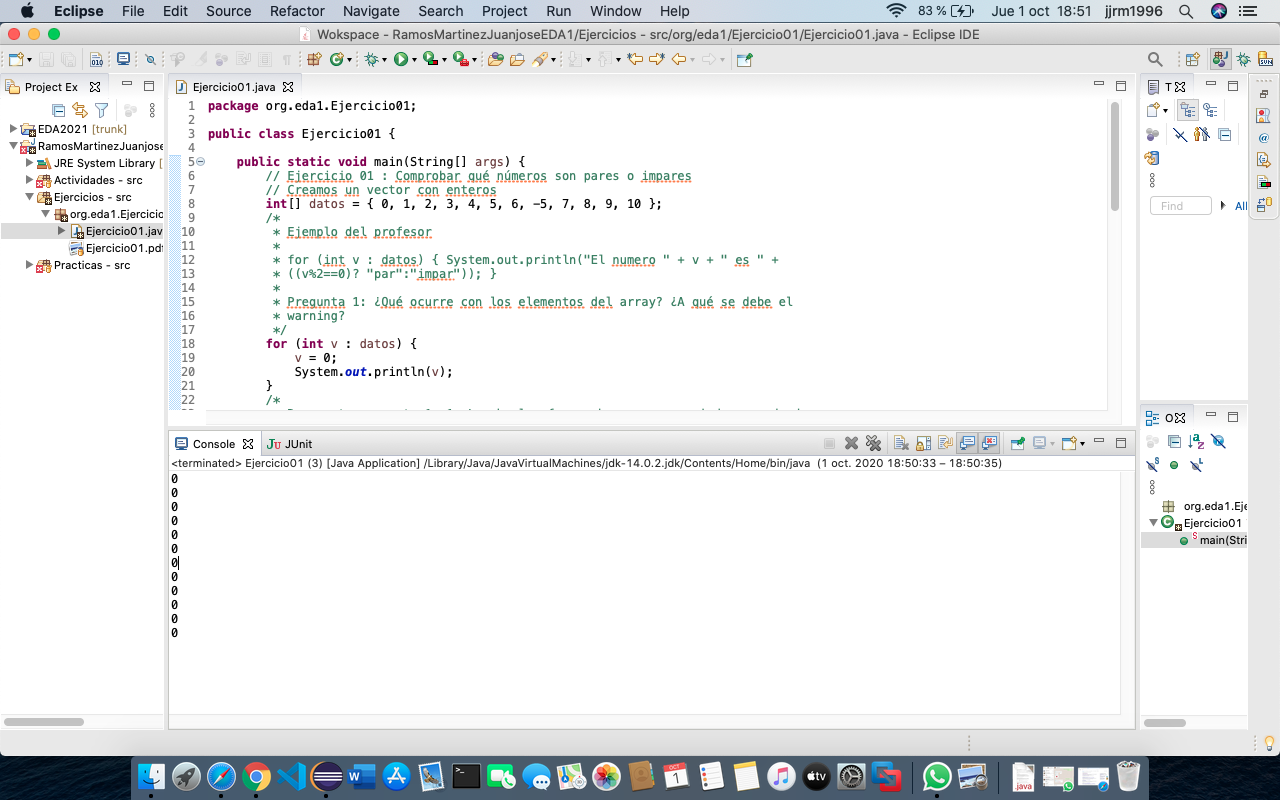1280x800 pixels.
Task: Toggle Link with Editor in Project Explorer
Action: [x=80, y=110]
